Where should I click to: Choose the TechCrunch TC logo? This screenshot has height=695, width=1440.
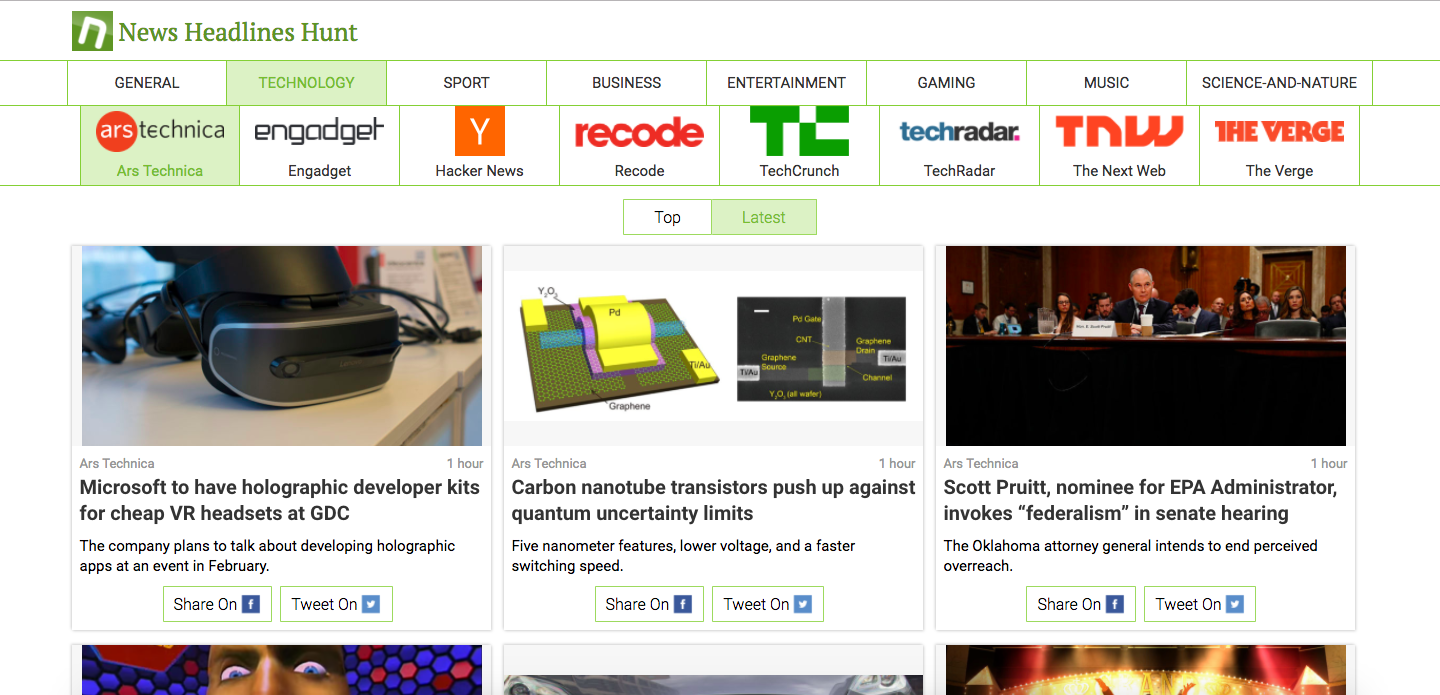pos(800,131)
